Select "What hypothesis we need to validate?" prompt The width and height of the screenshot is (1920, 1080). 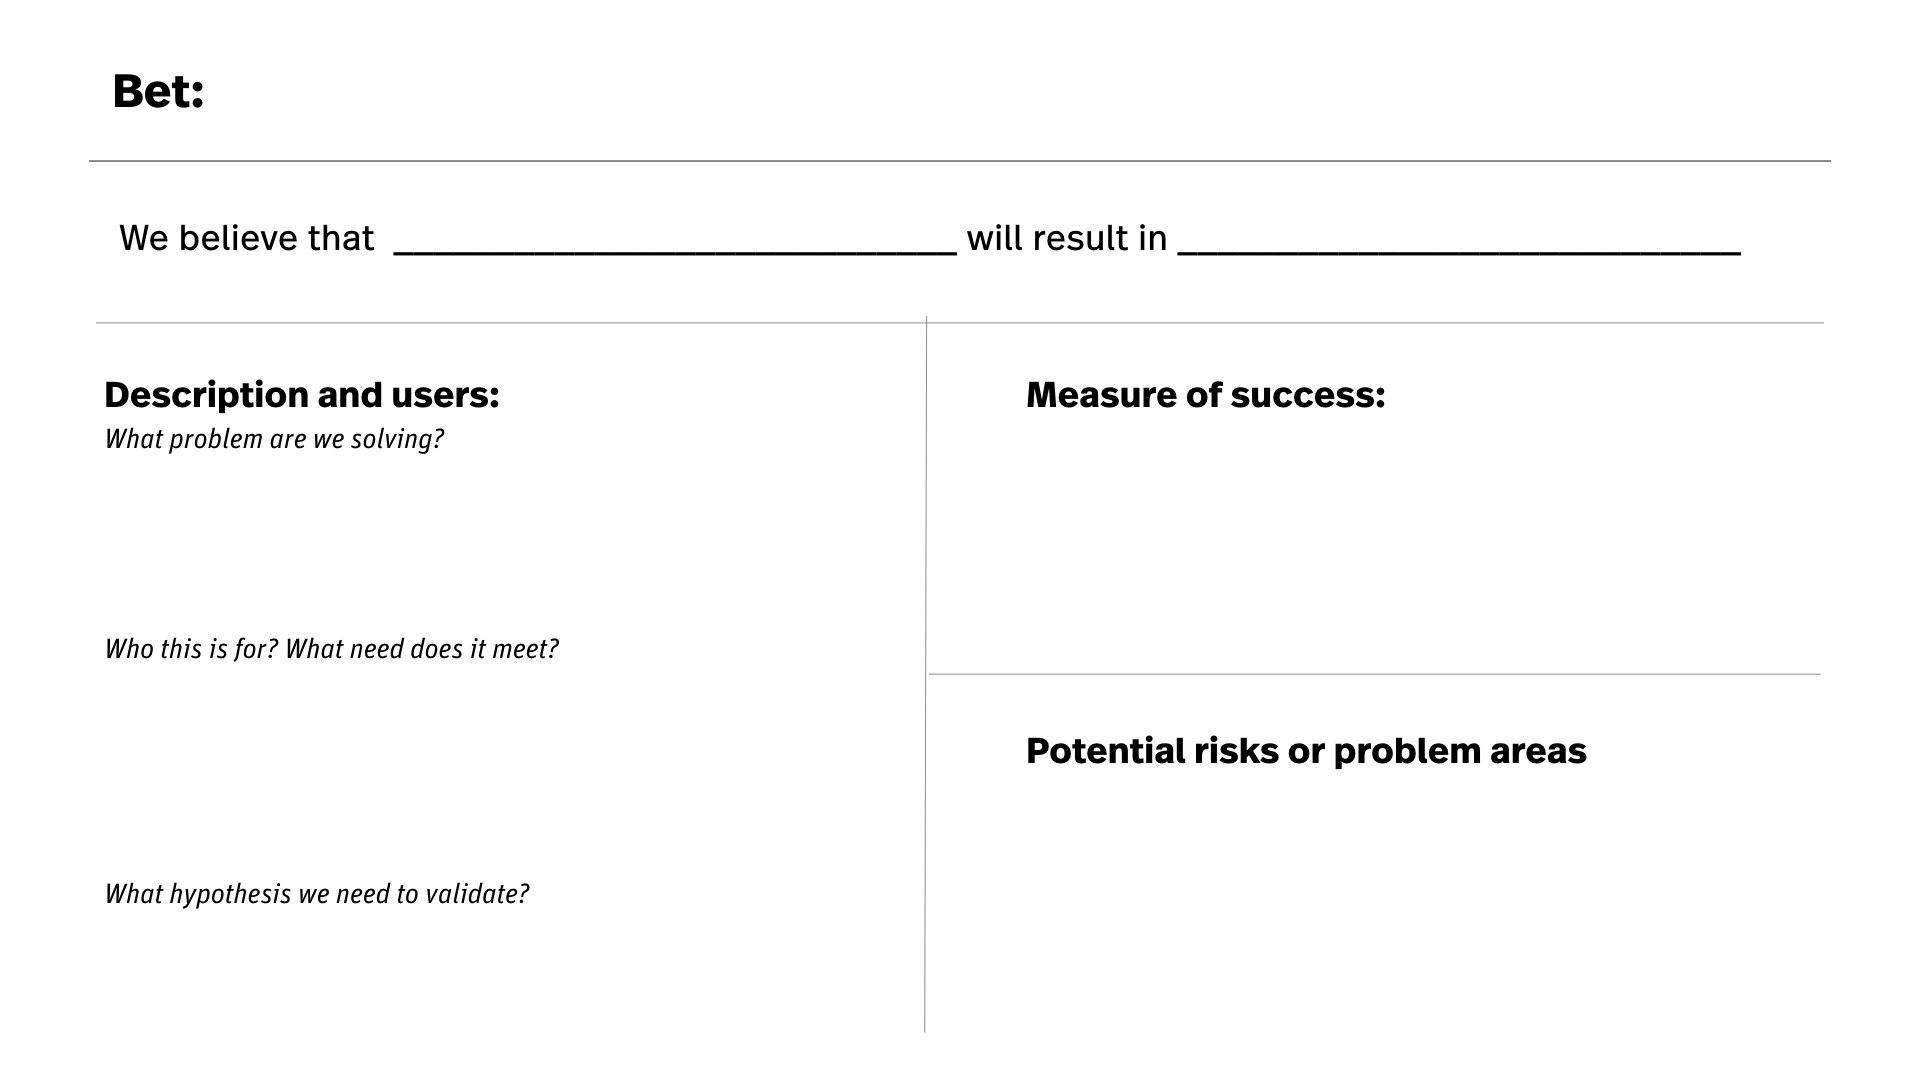[x=316, y=894]
